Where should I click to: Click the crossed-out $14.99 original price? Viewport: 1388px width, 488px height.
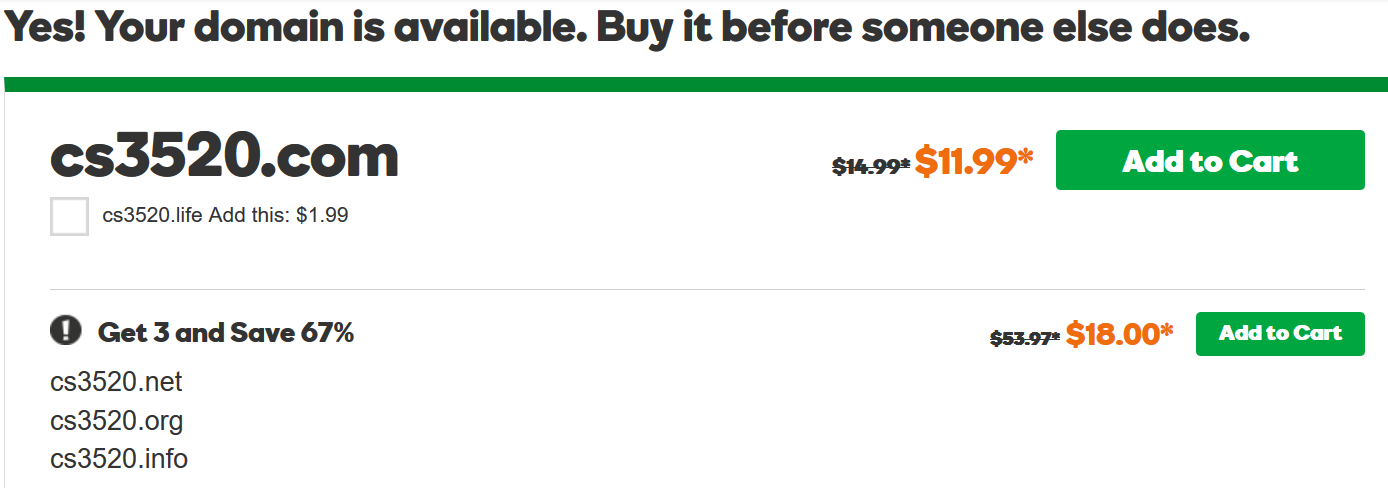pos(866,168)
